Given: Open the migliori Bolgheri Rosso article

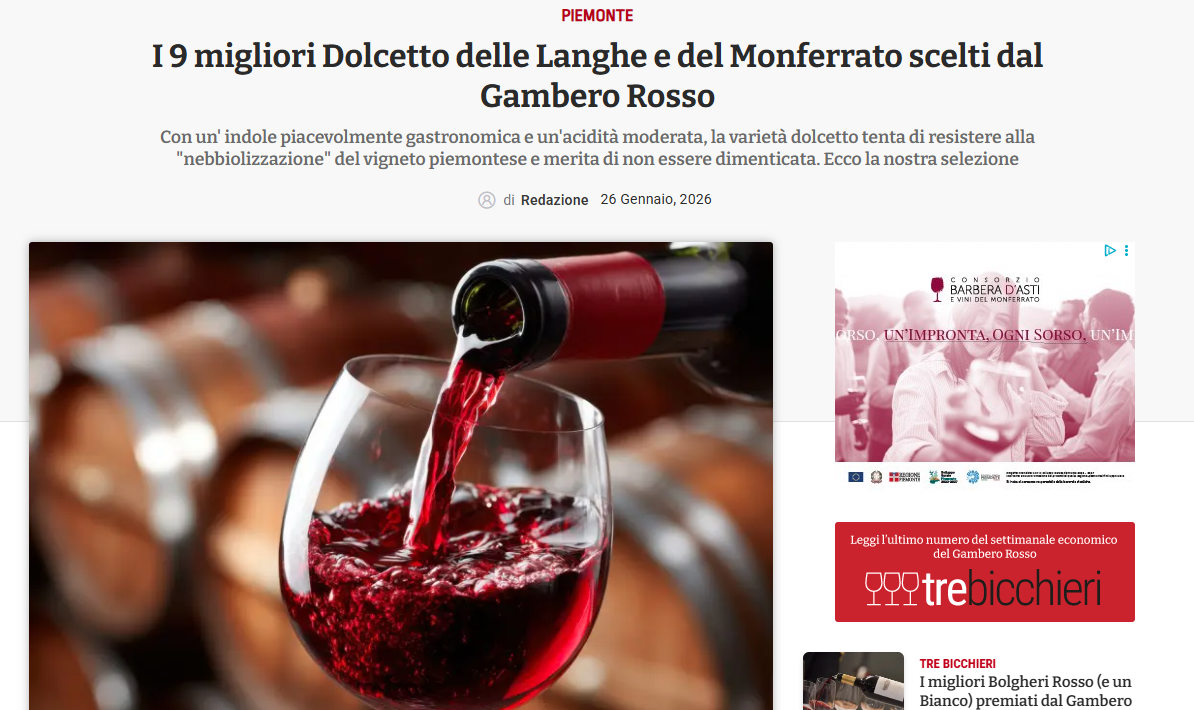Looking at the screenshot, I should 1025,691.
